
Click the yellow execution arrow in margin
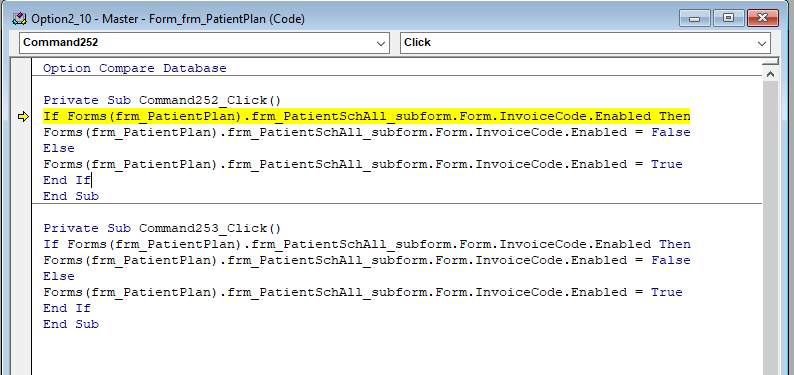23,117
